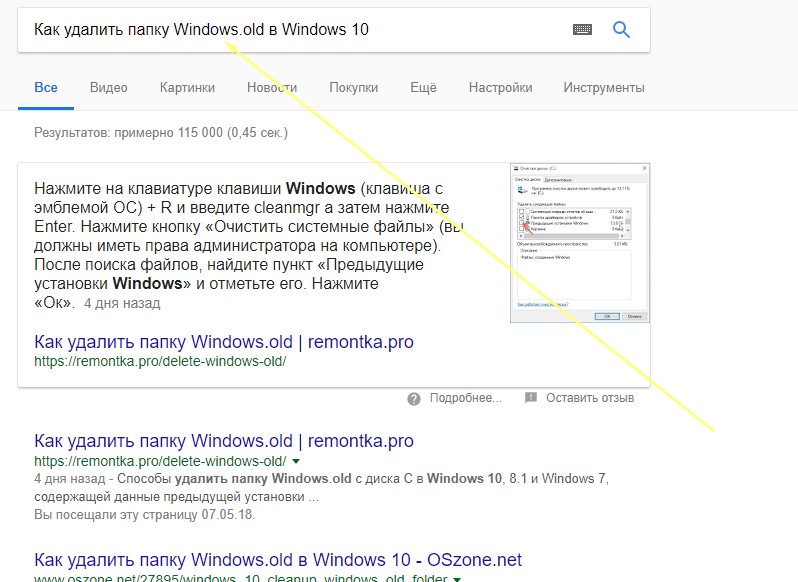Viewport: 798px width, 582px height.
Task: Click the Подробнее link
Action: pyautogui.click(x=466, y=398)
